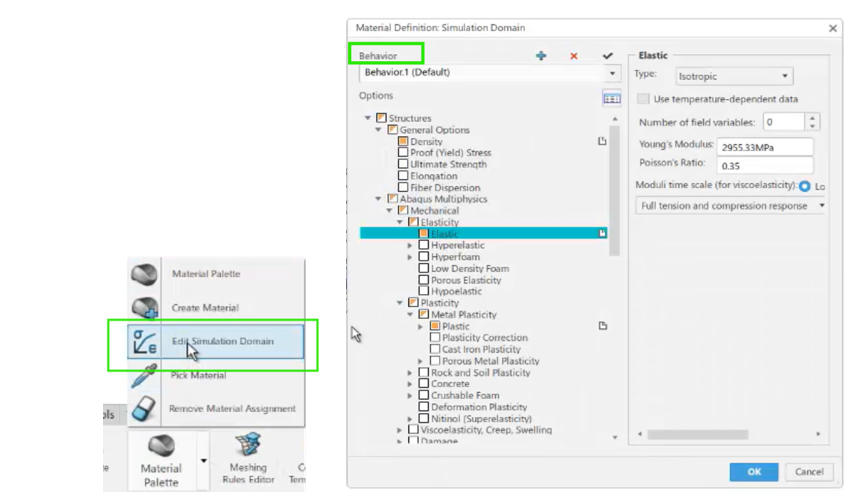Click the Remove Material Assignment eraser icon
This screenshot has width=856, height=504.
tap(144, 409)
